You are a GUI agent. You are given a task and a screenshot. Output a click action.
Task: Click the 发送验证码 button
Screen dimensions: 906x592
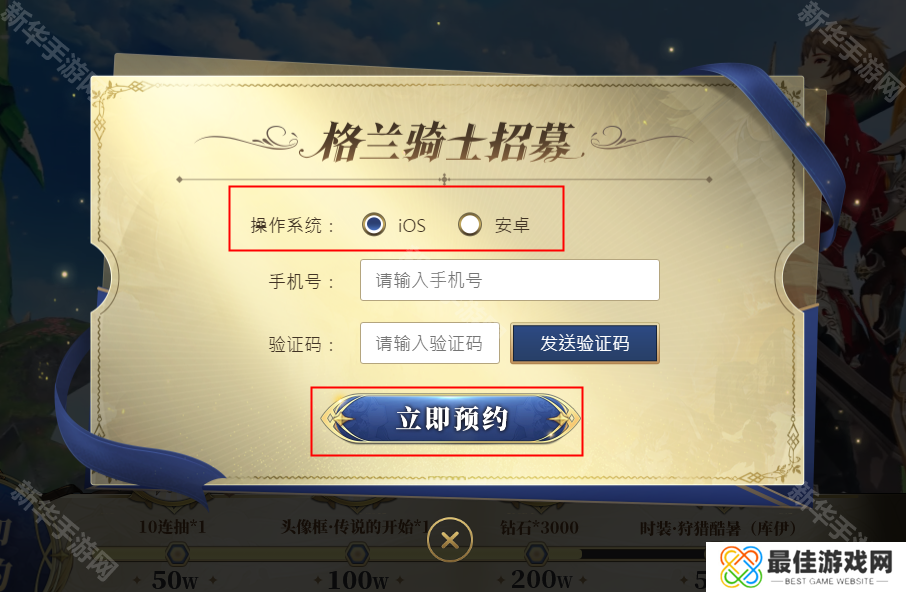pyautogui.click(x=585, y=343)
